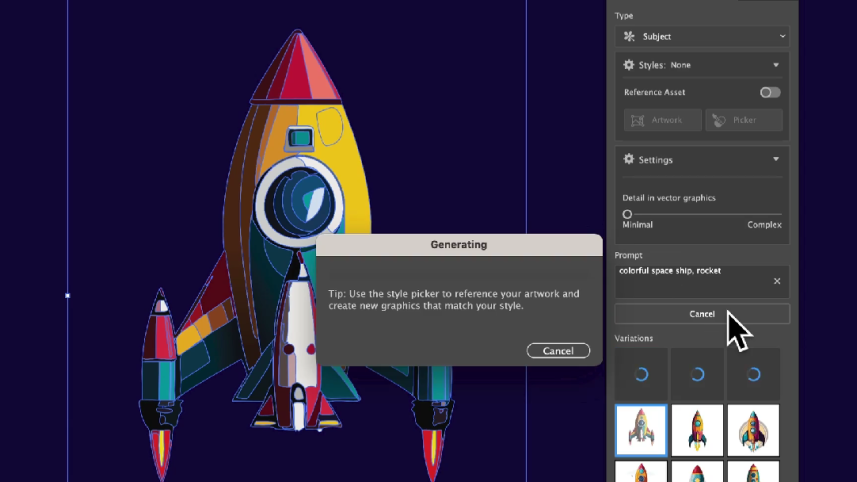Expand the Styles: None dropdown arrow
Viewport: 857px width, 482px height.
(776, 65)
